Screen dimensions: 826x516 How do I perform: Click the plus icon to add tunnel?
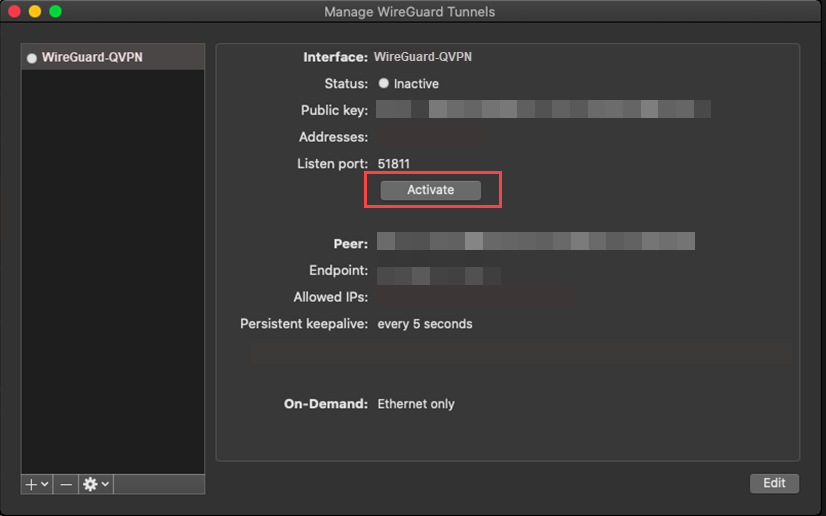pos(31,484)
